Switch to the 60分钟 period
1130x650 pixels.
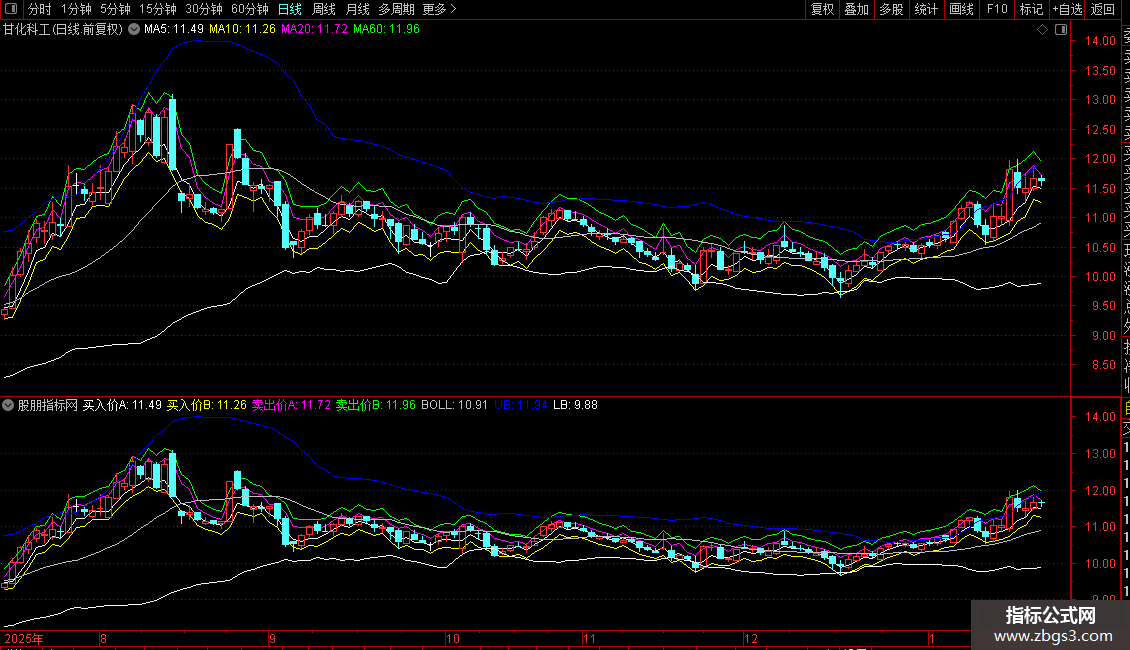(250, 9)
